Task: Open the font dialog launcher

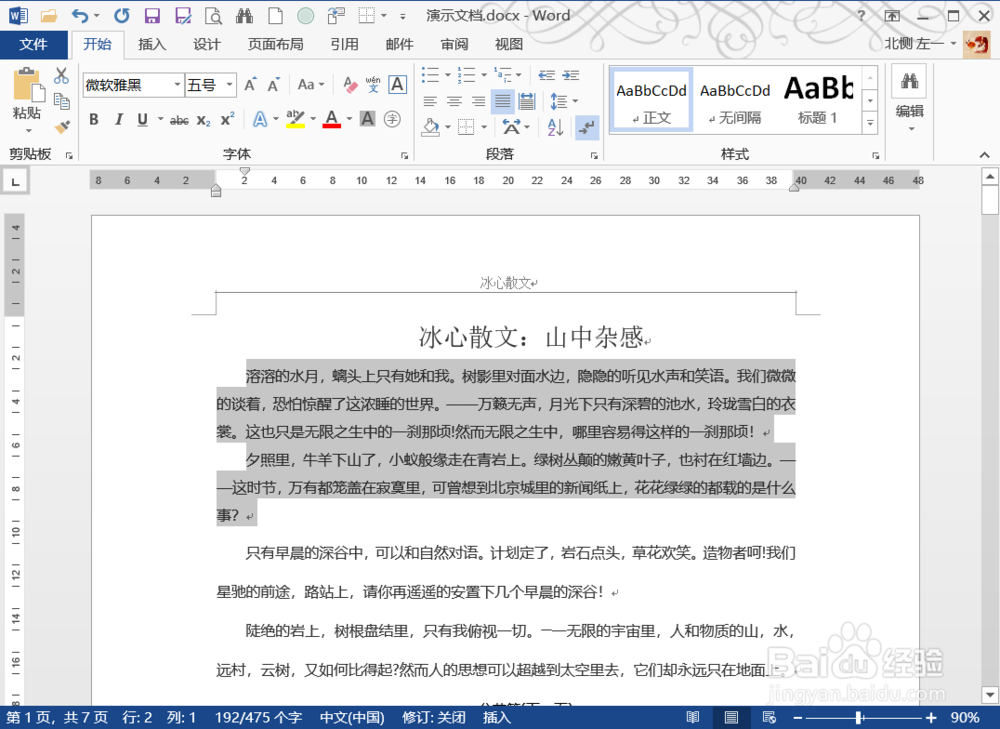Action: (404, 155)
